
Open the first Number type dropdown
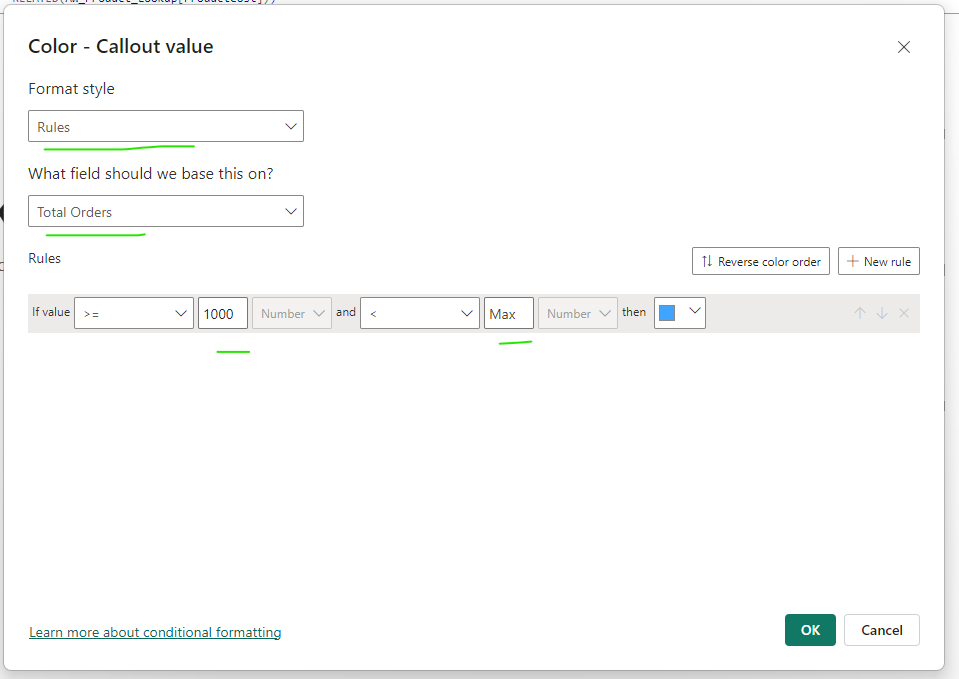click(292, 313)
